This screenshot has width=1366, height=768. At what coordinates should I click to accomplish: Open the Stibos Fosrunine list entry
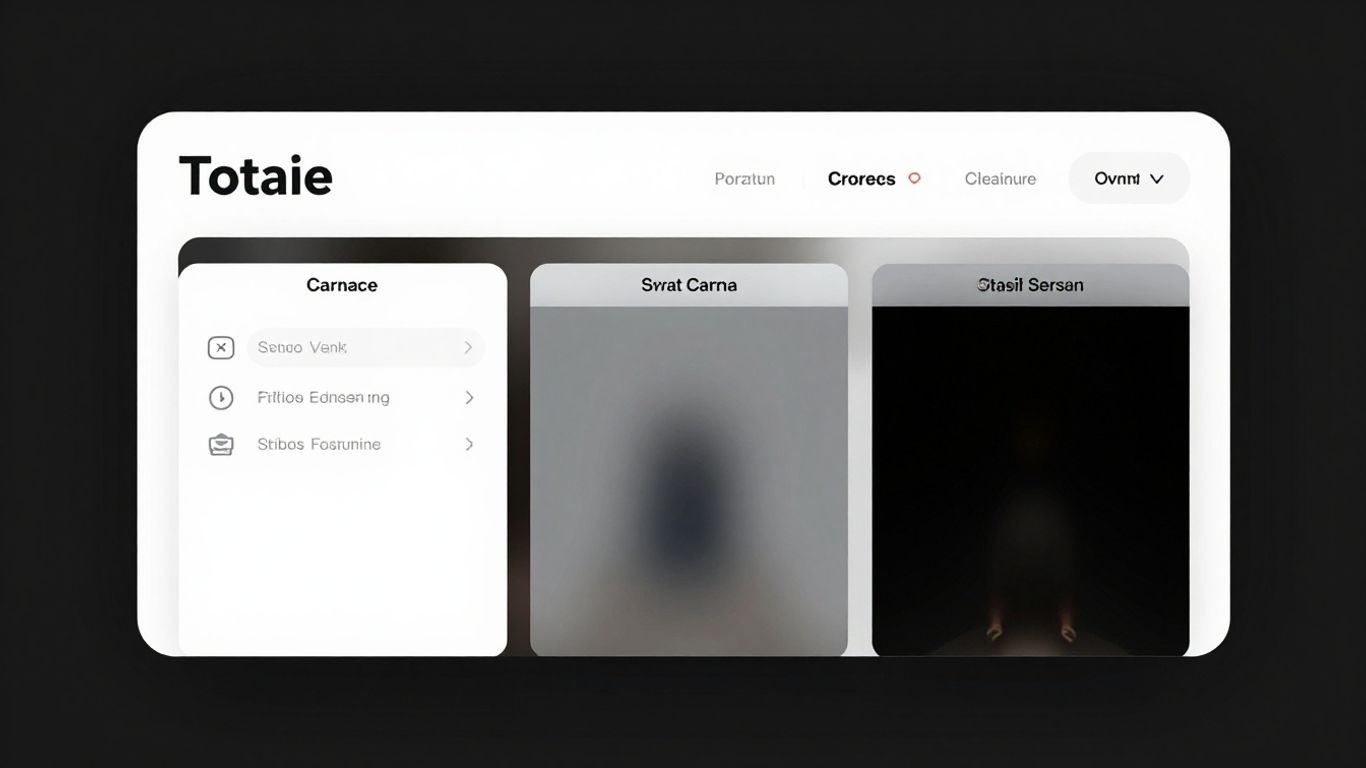coord(319,445)
